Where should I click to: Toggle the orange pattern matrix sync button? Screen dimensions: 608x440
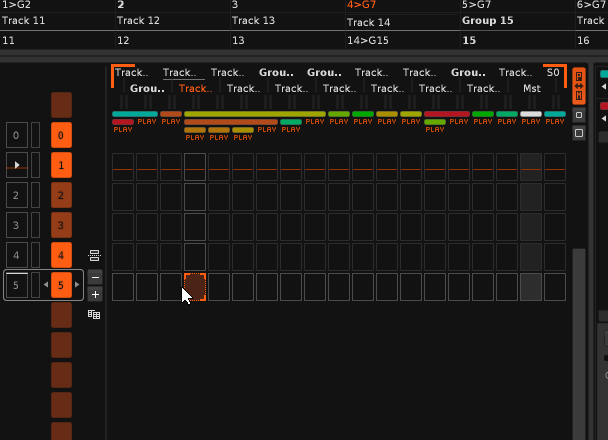coord(579,91)
